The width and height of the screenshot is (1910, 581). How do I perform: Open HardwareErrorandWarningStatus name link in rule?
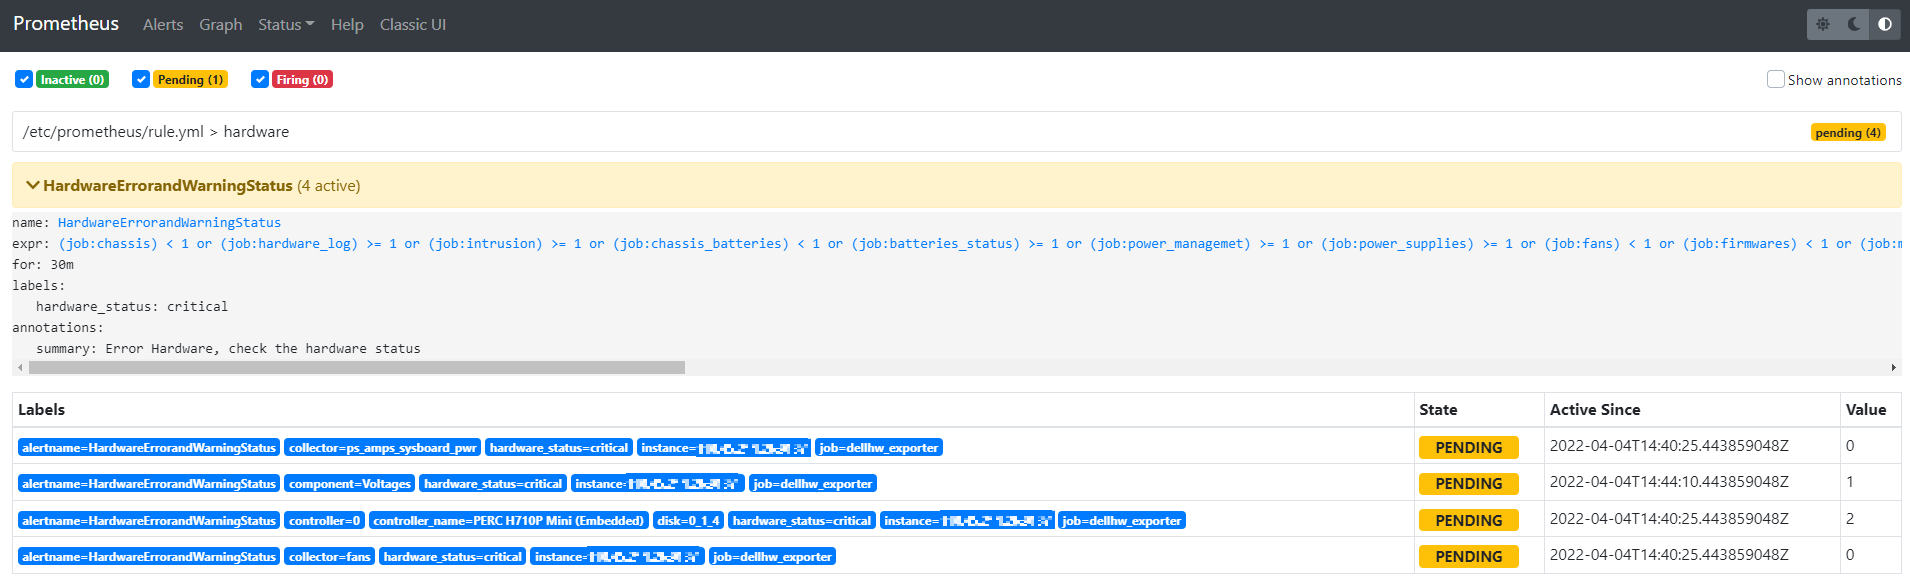(x=169, y=223)
